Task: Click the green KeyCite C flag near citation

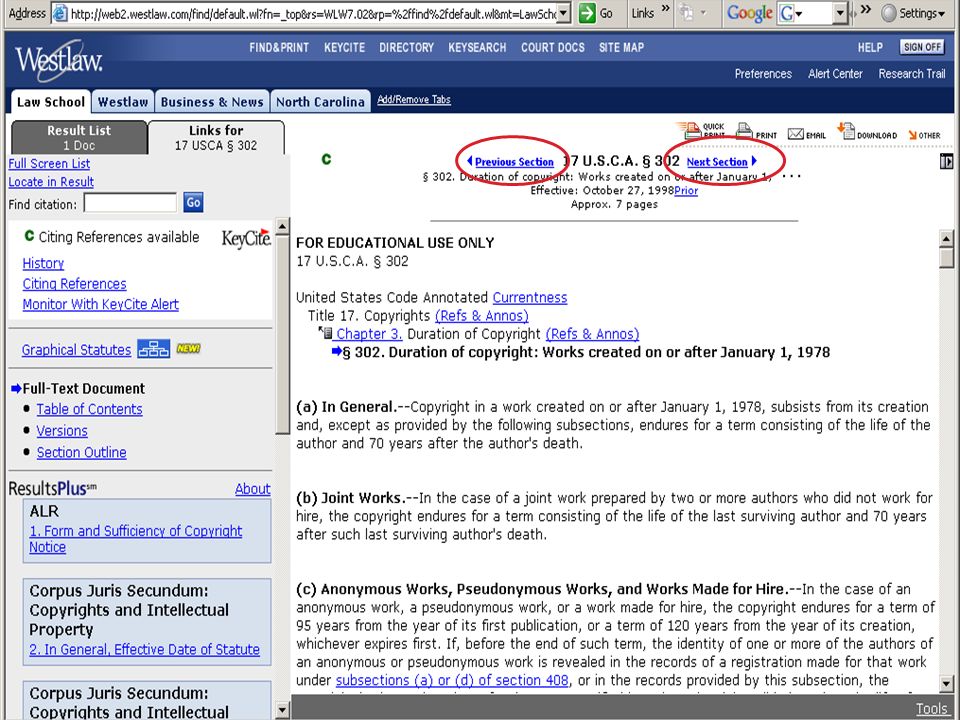Action: pos(326,159)
